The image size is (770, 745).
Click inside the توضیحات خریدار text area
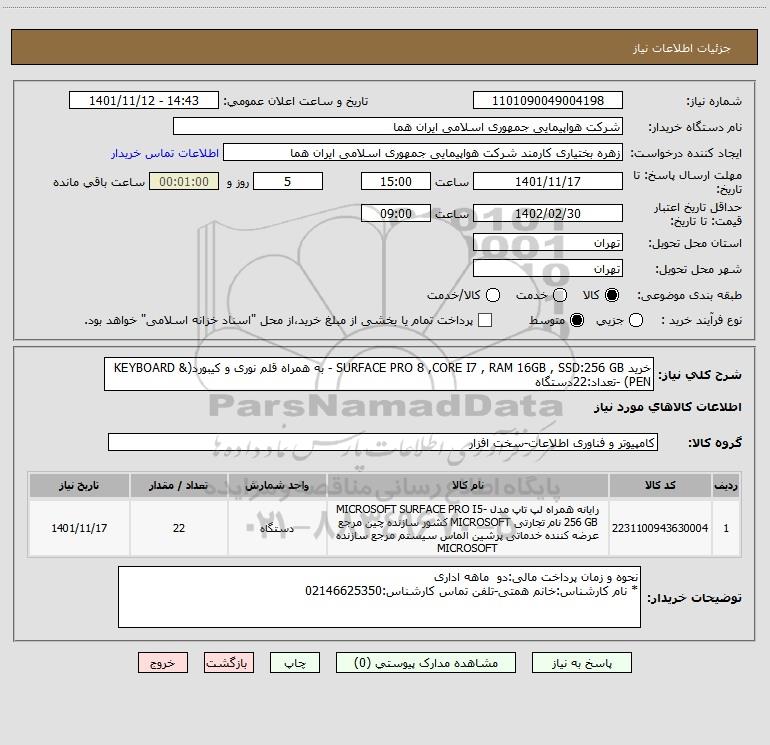pyautogui.click(x=379, y=597)
